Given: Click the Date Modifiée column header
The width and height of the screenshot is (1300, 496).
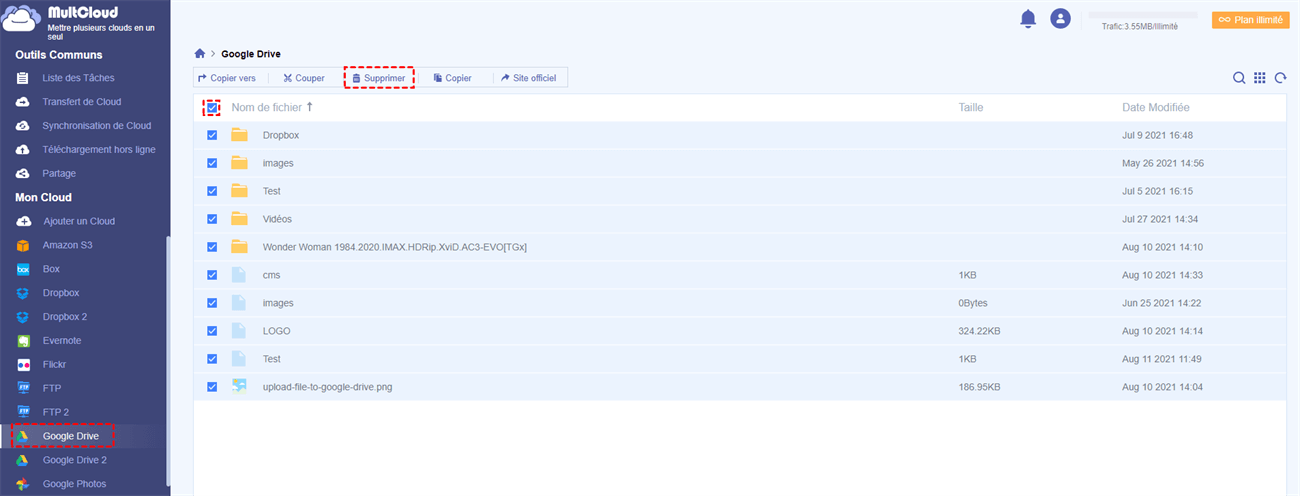Looking at the screenshot, I should tap(1156, 107).
